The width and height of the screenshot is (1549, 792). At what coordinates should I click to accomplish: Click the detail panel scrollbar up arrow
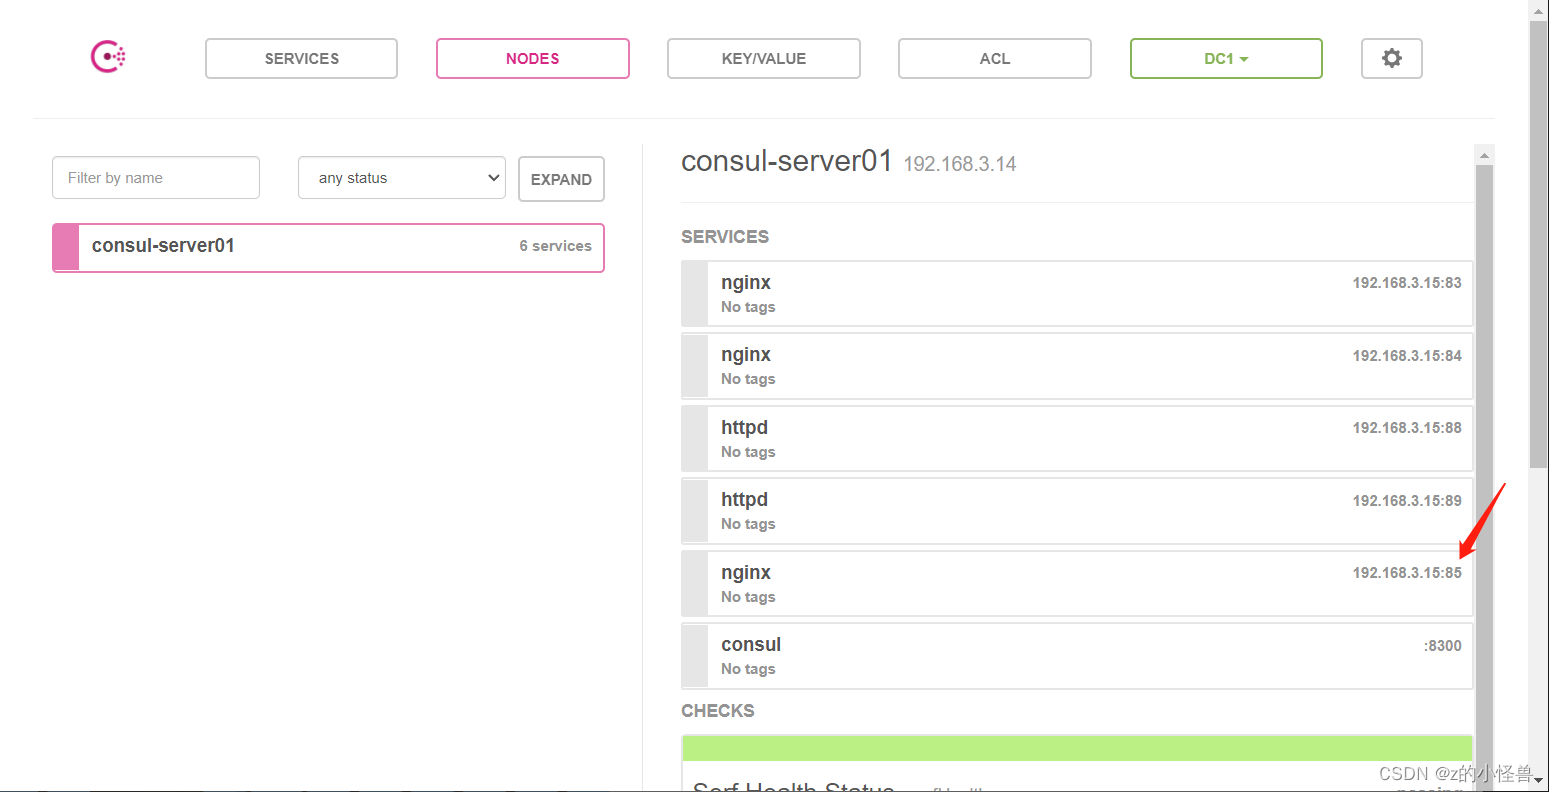[1484, 155]
